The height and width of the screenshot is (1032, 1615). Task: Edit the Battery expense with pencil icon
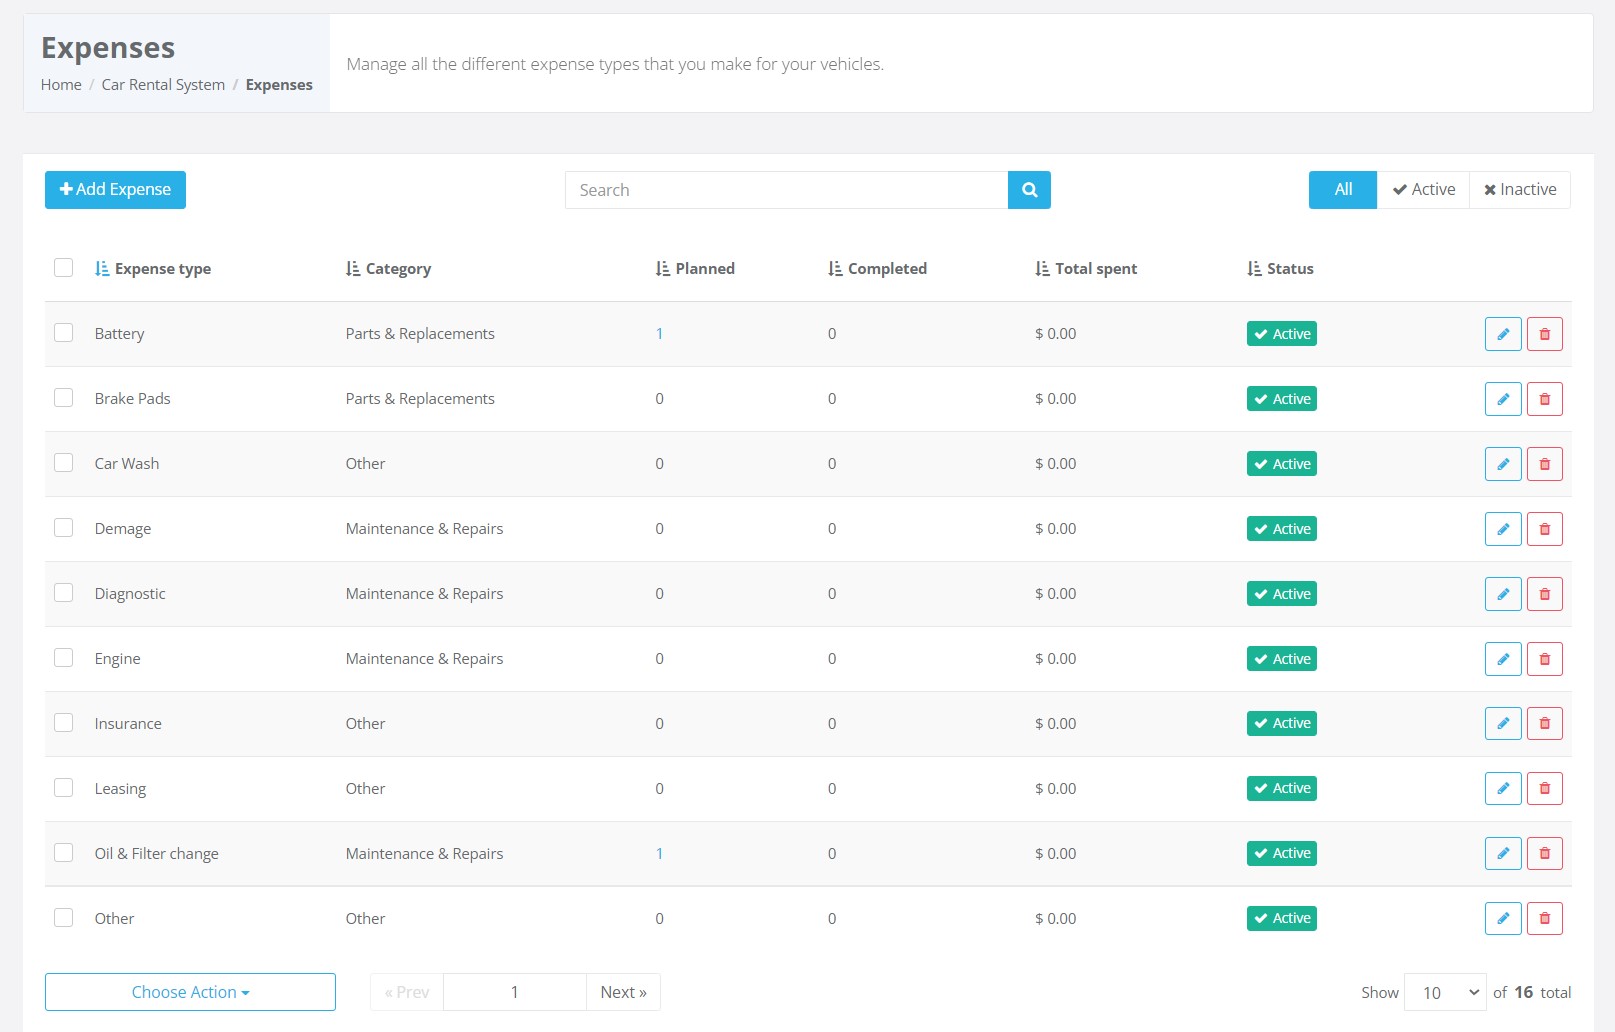1503,334
